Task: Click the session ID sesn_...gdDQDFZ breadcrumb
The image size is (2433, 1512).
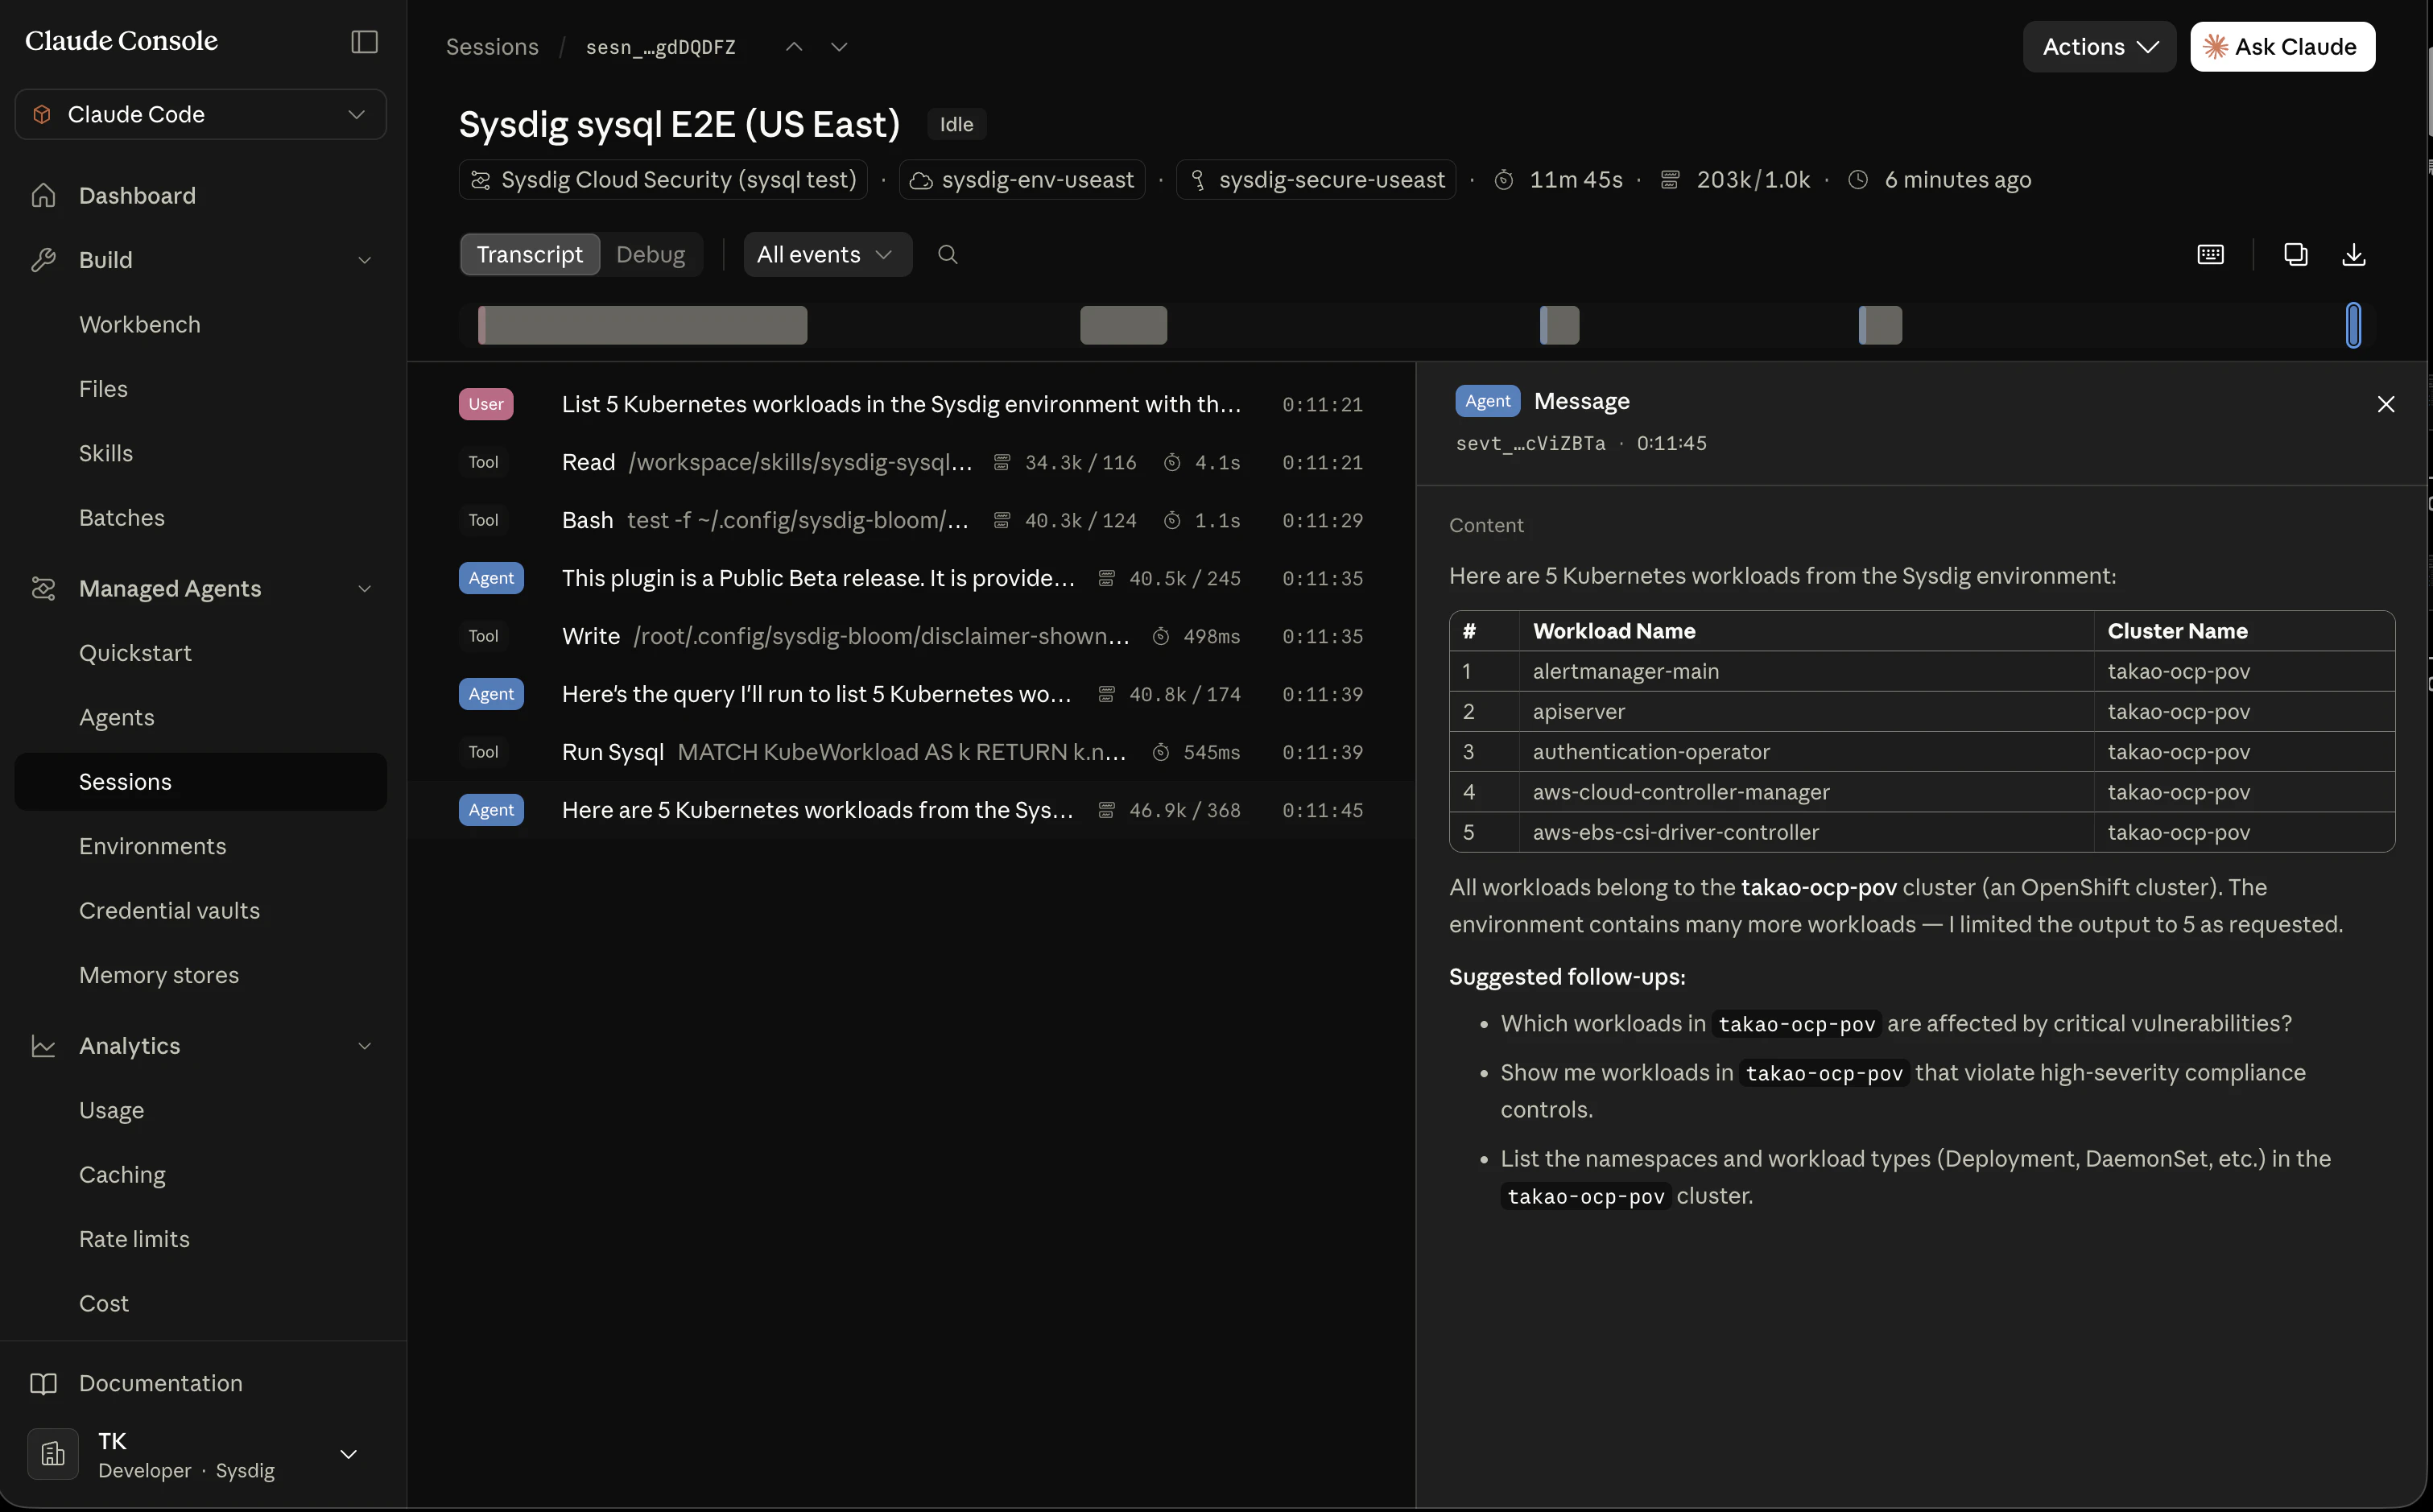Action: pyautogui.click(x=661, y=47)
